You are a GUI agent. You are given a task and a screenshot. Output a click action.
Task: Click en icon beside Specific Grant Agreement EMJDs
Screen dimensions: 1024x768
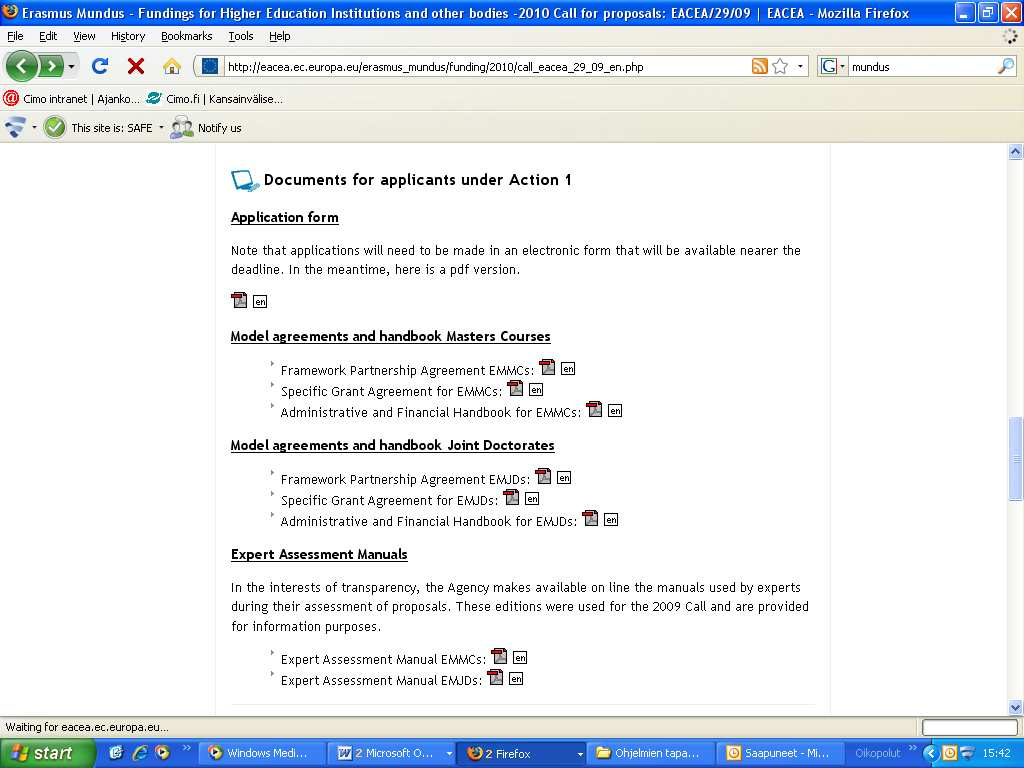(x=532, y=498)
